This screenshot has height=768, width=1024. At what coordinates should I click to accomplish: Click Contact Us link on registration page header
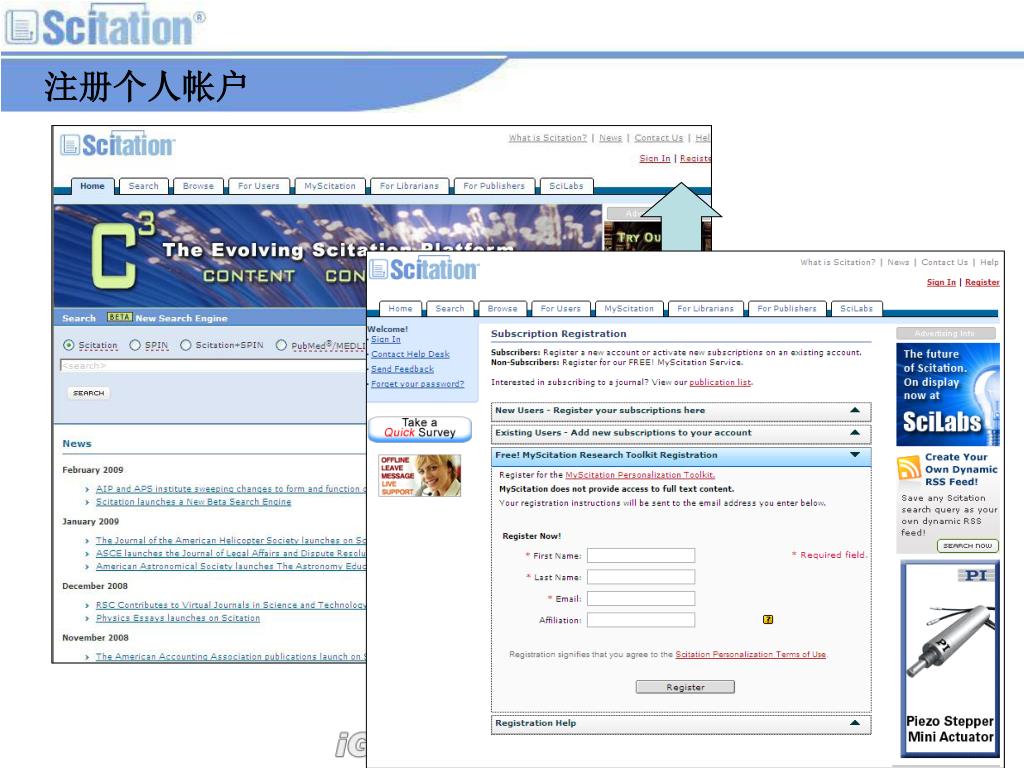[x=944, y=262]
